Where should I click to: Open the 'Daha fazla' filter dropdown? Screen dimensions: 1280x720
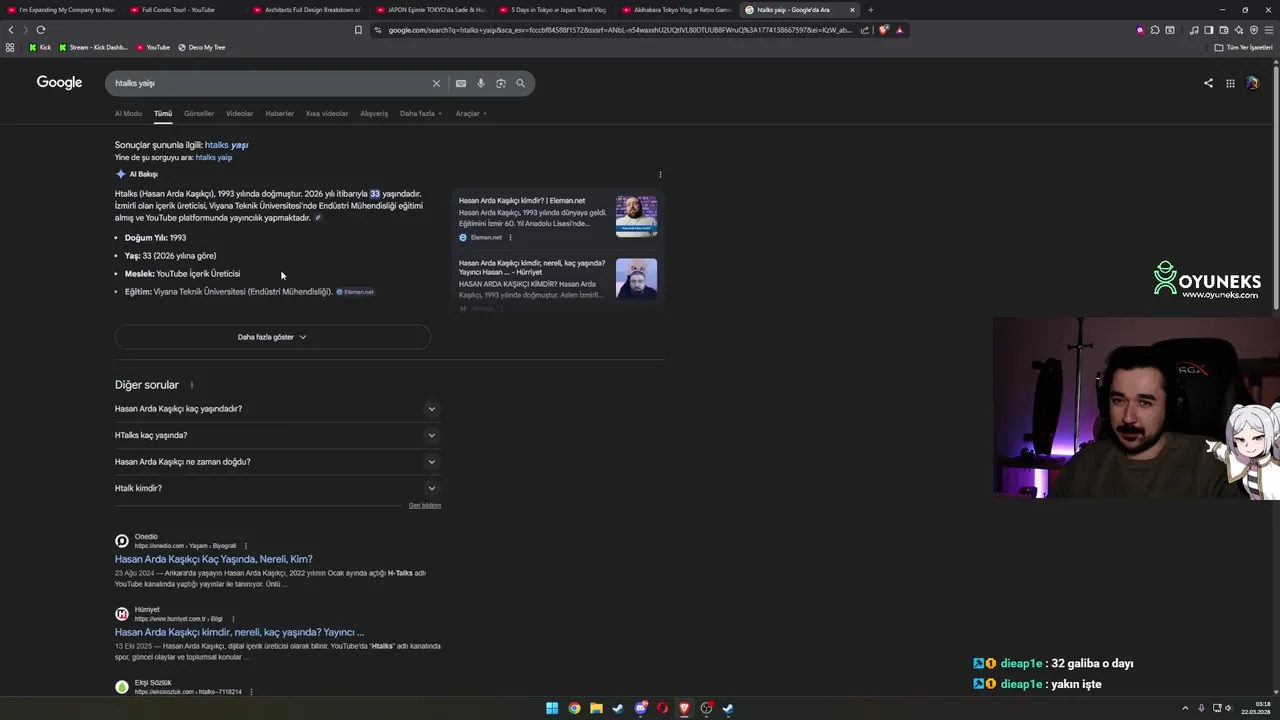click(421, 113)
